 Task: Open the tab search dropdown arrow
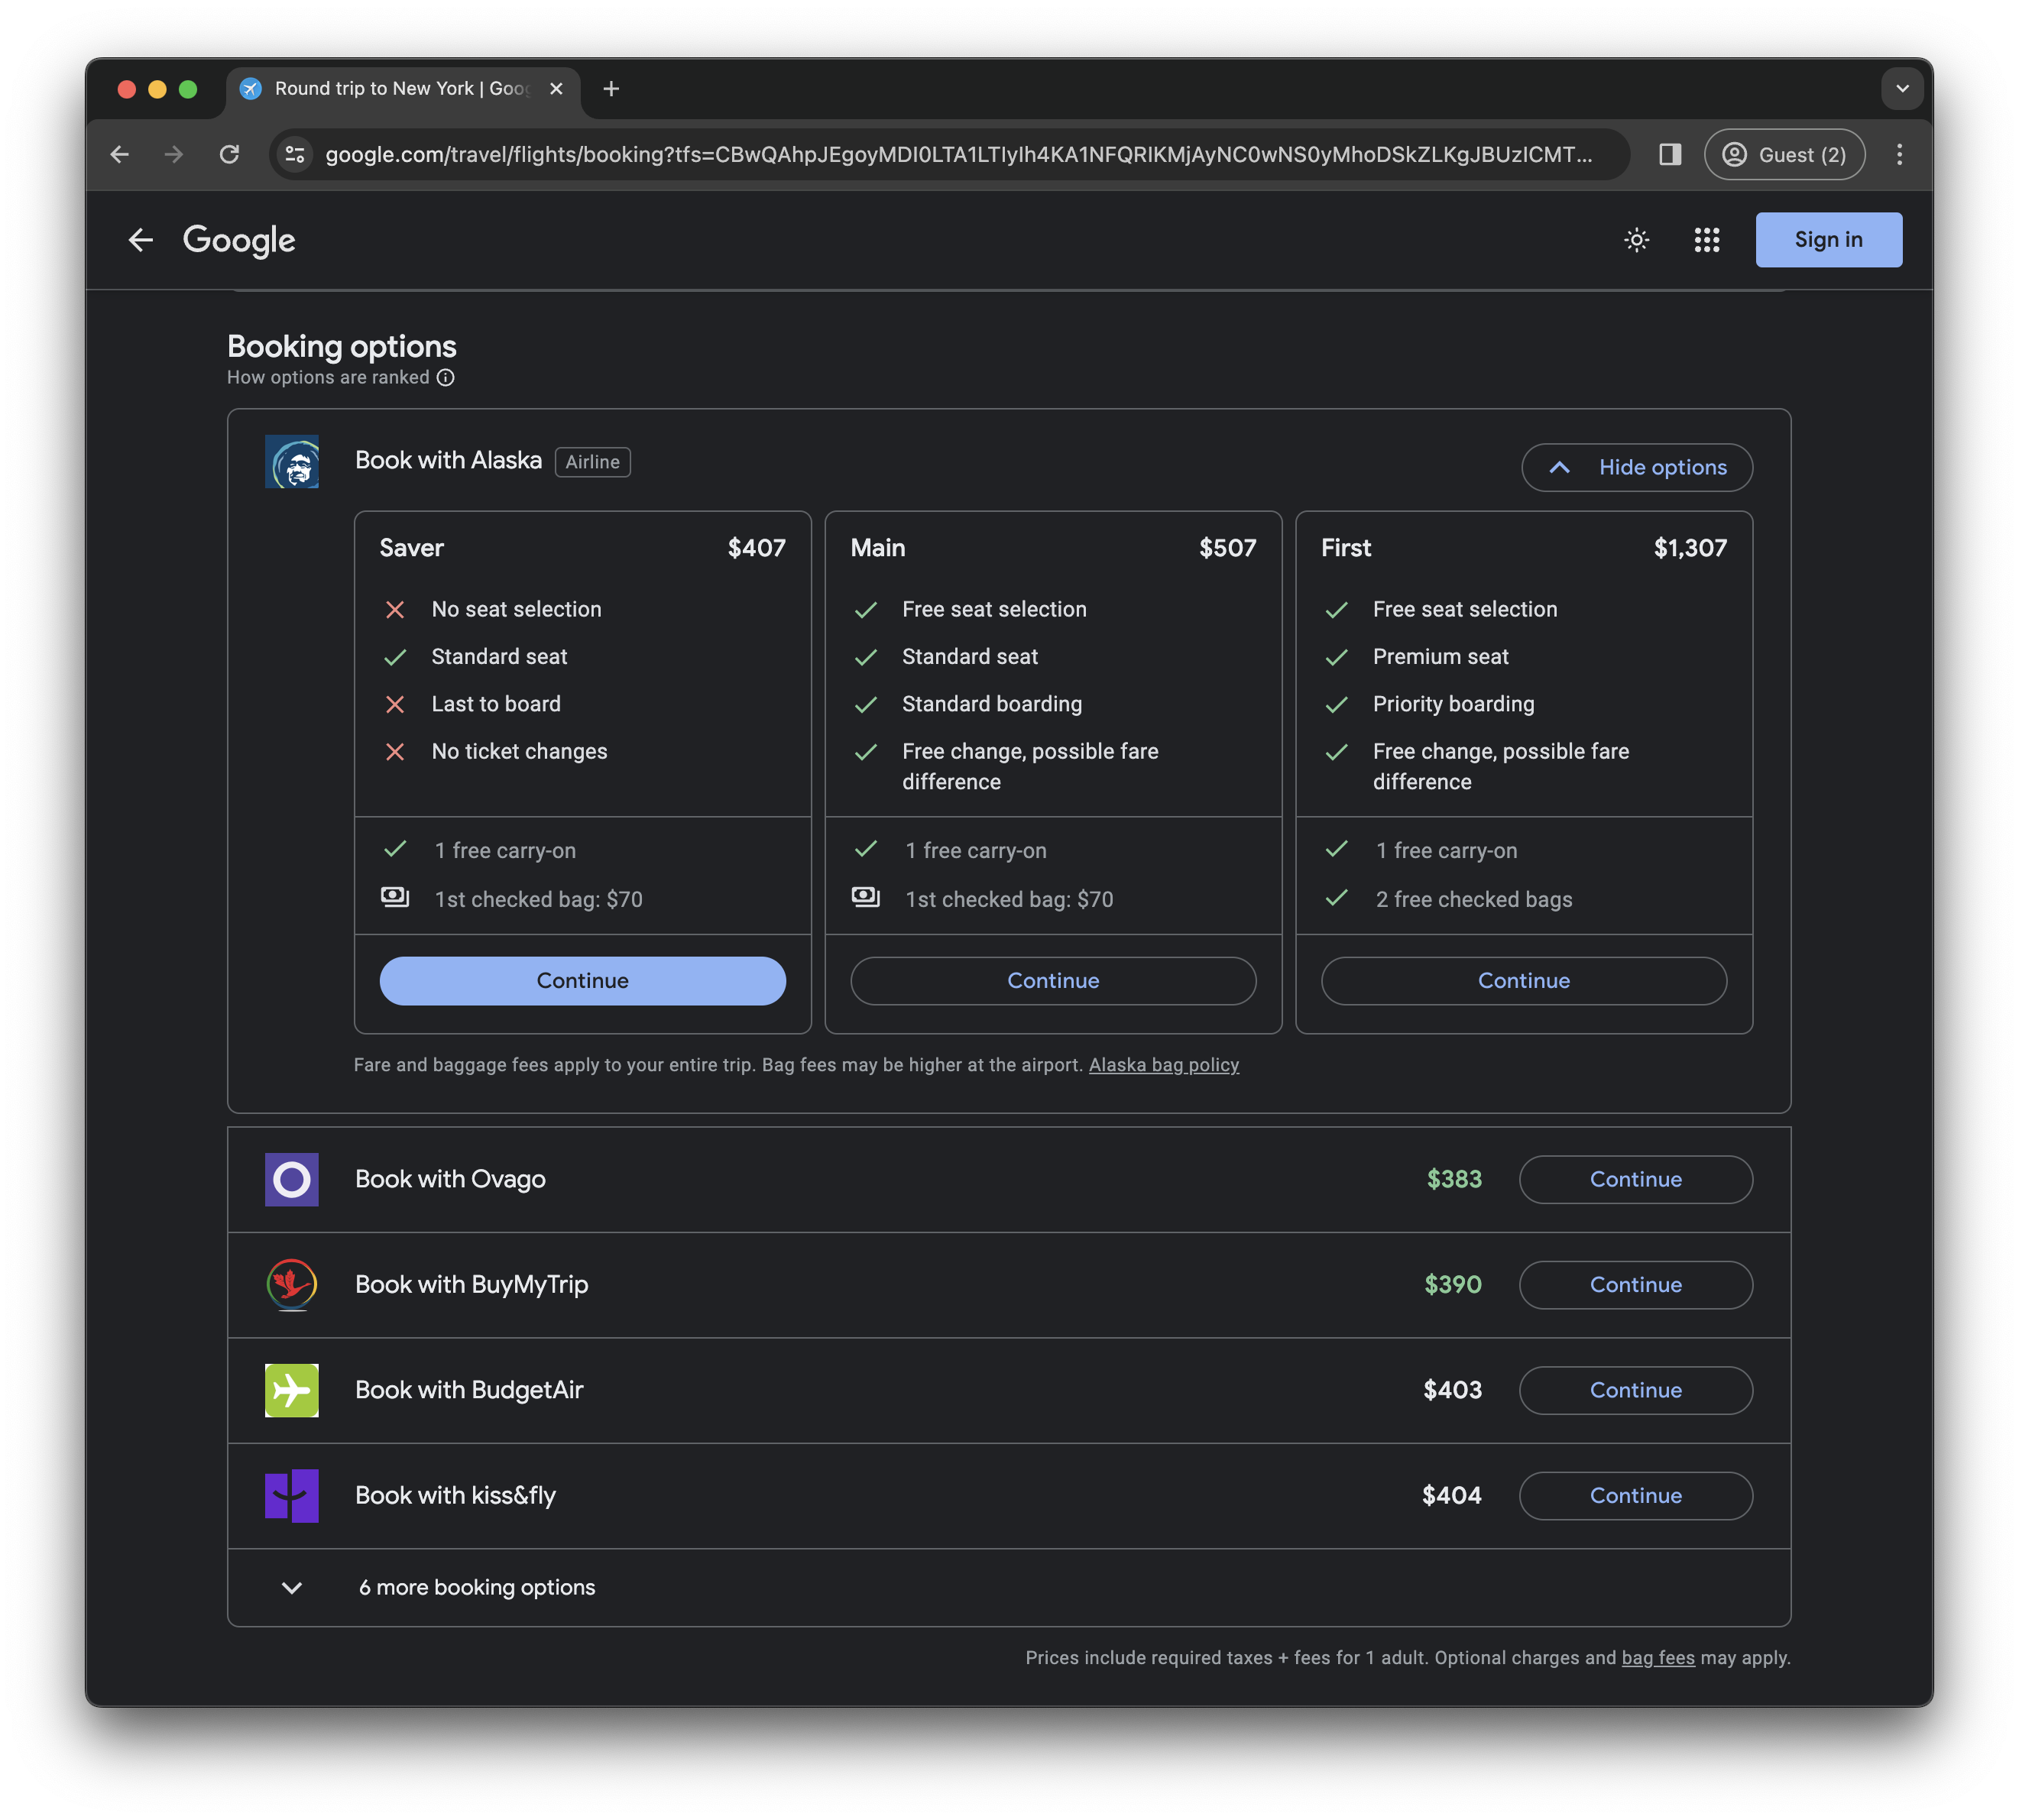coord(1901,89)
